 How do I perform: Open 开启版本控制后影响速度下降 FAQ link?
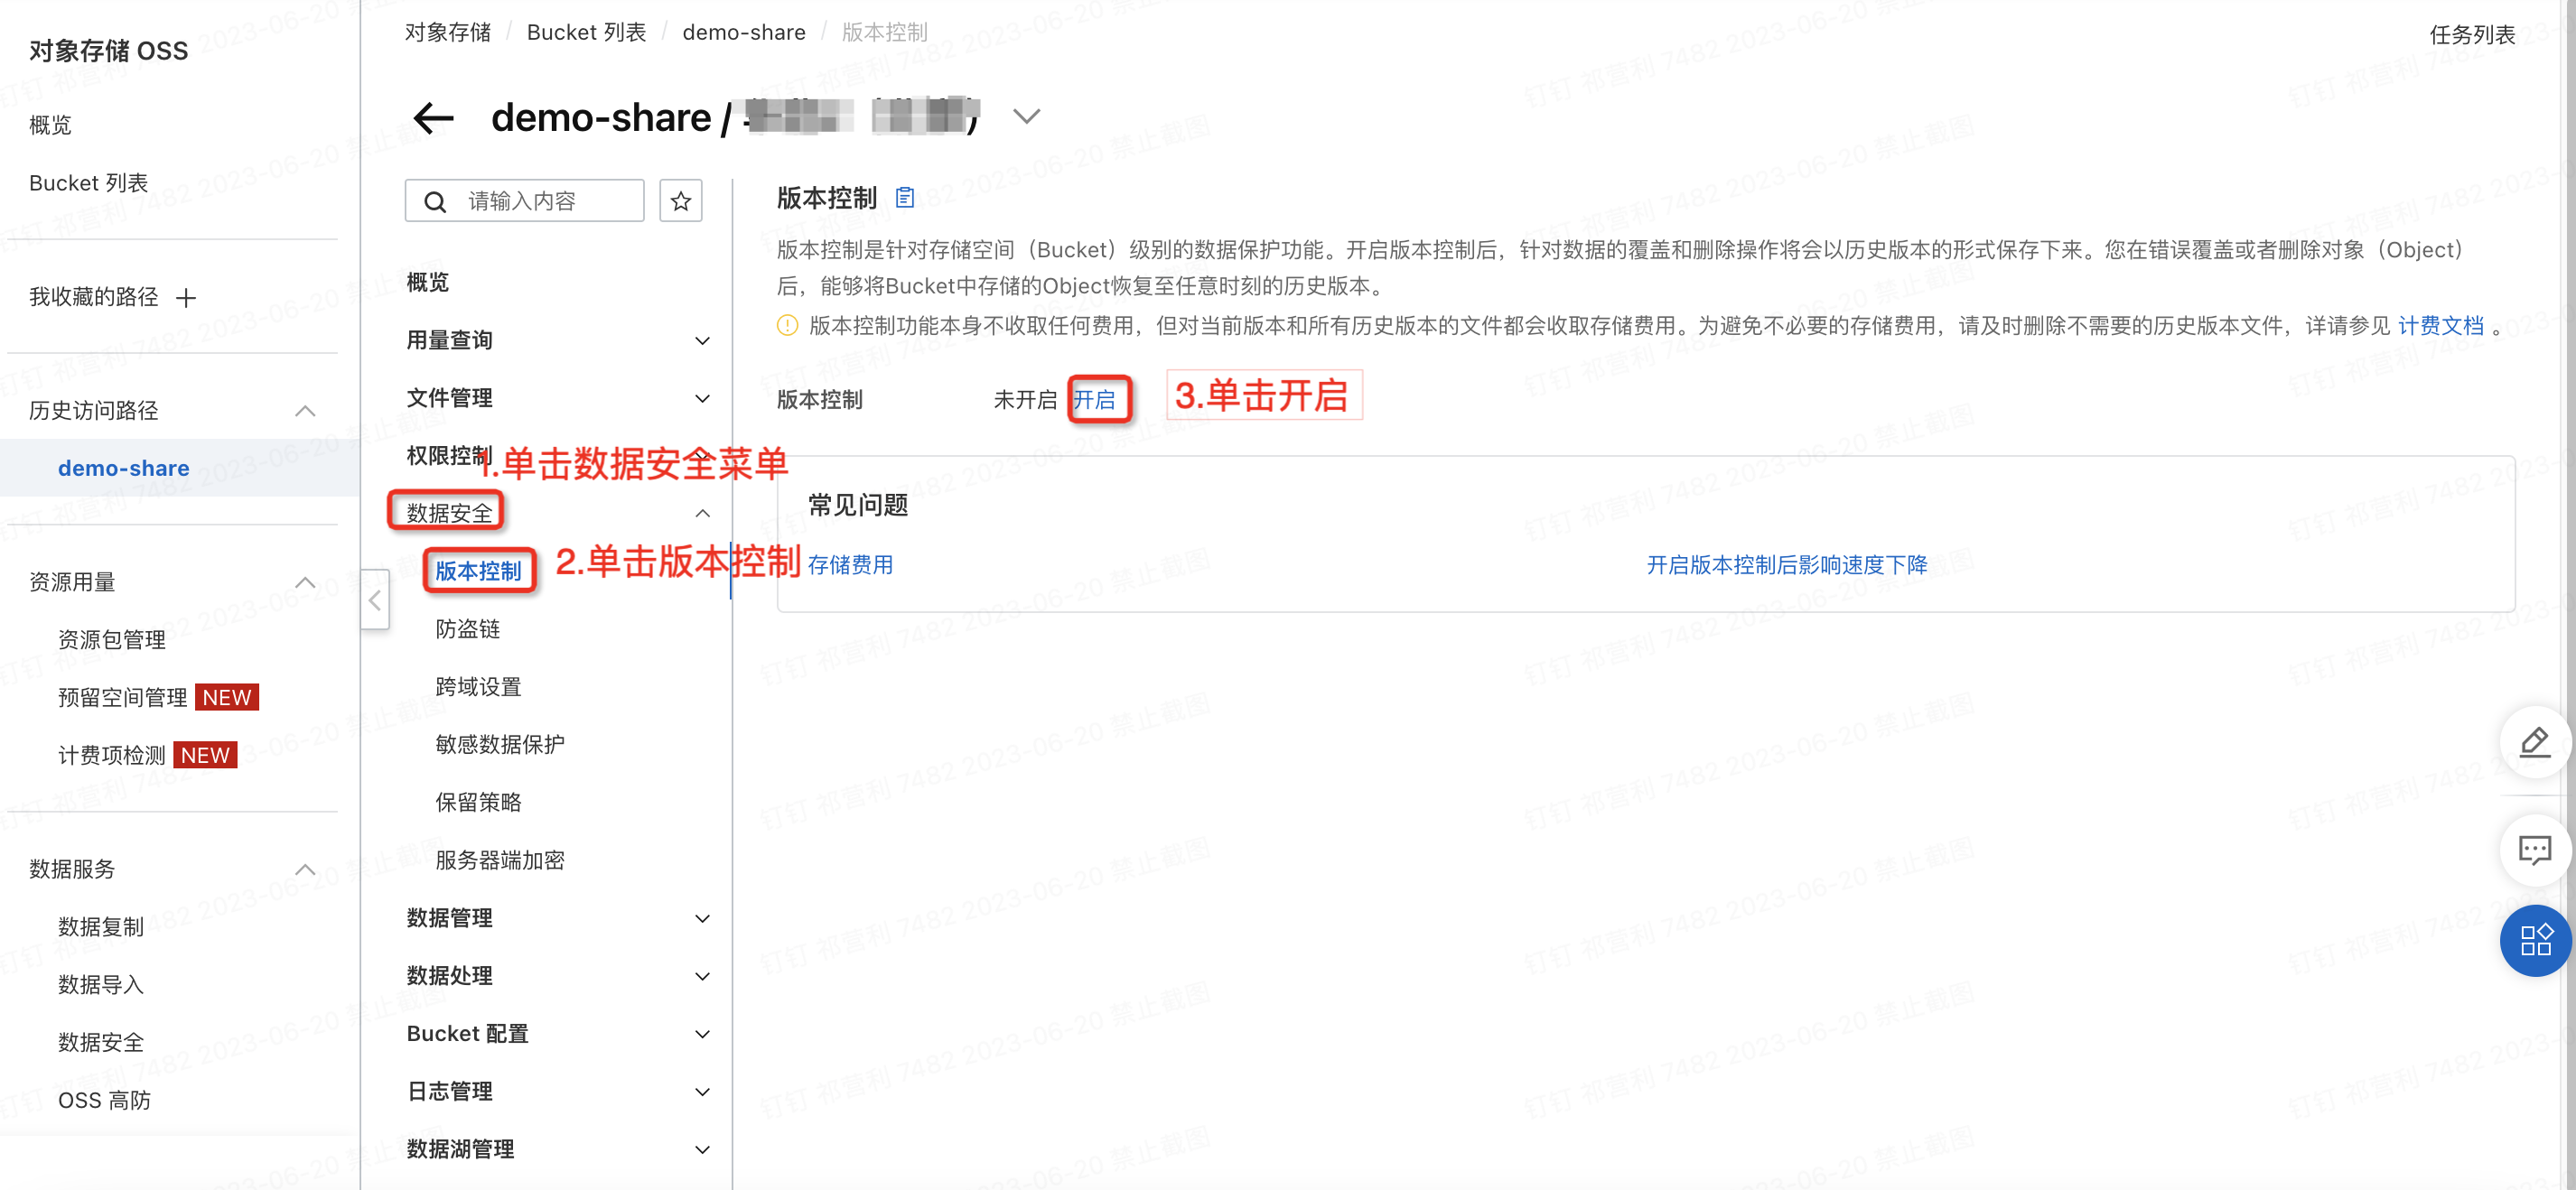(1786, 564)
